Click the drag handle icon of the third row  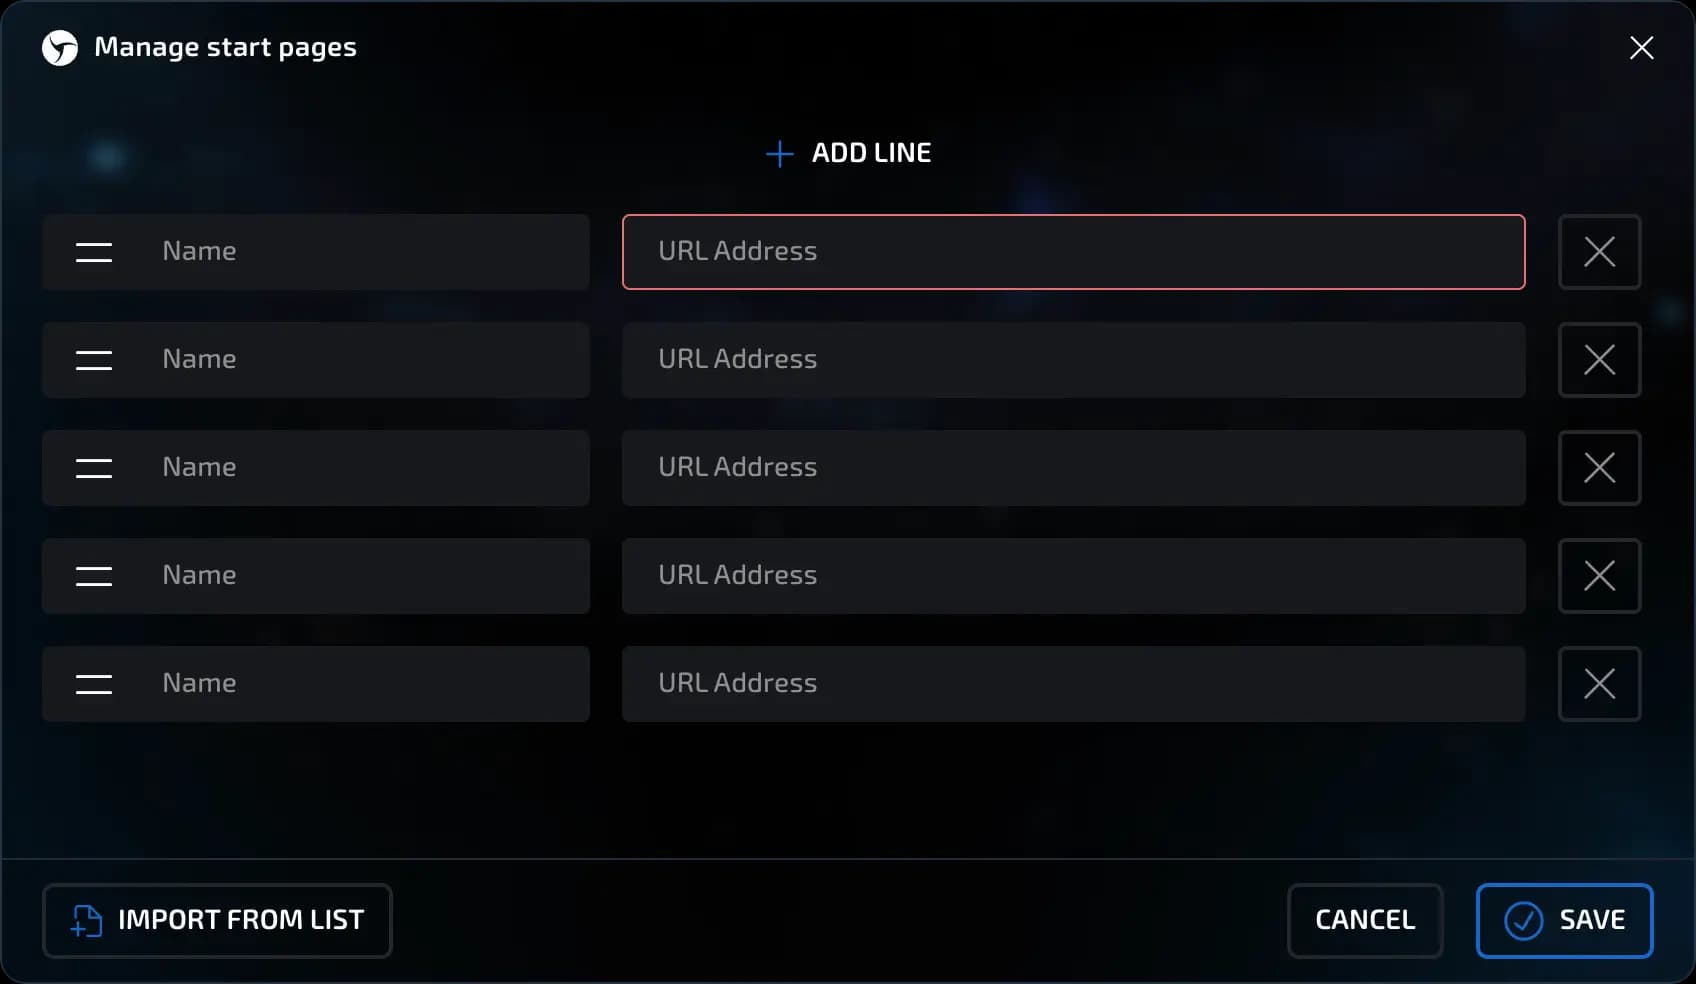94,468
